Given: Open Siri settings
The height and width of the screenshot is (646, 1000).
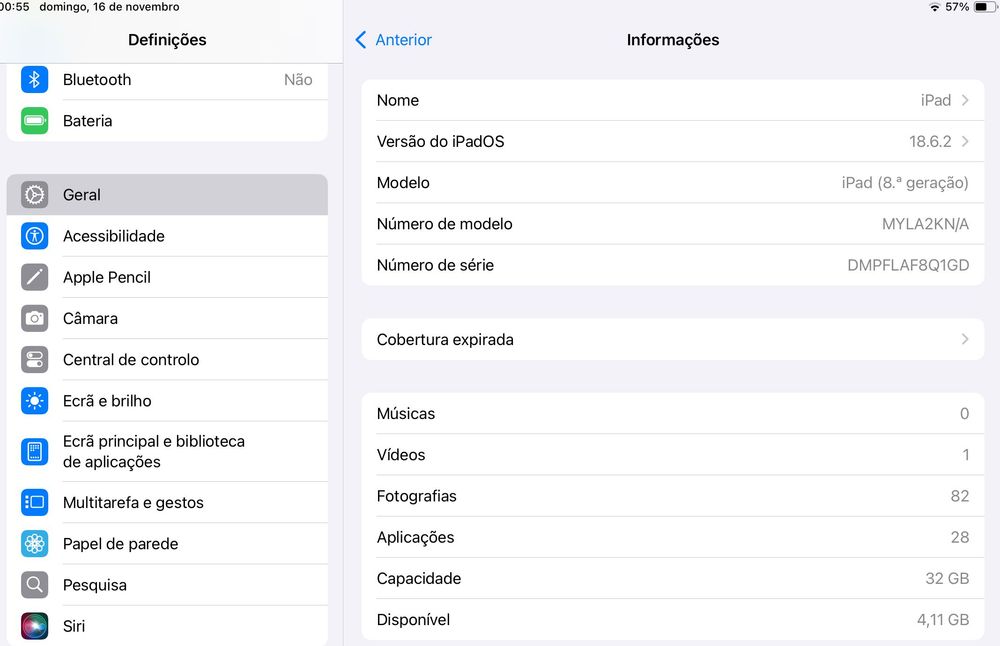Looking at the screenshot, I should tap(167, 626).
